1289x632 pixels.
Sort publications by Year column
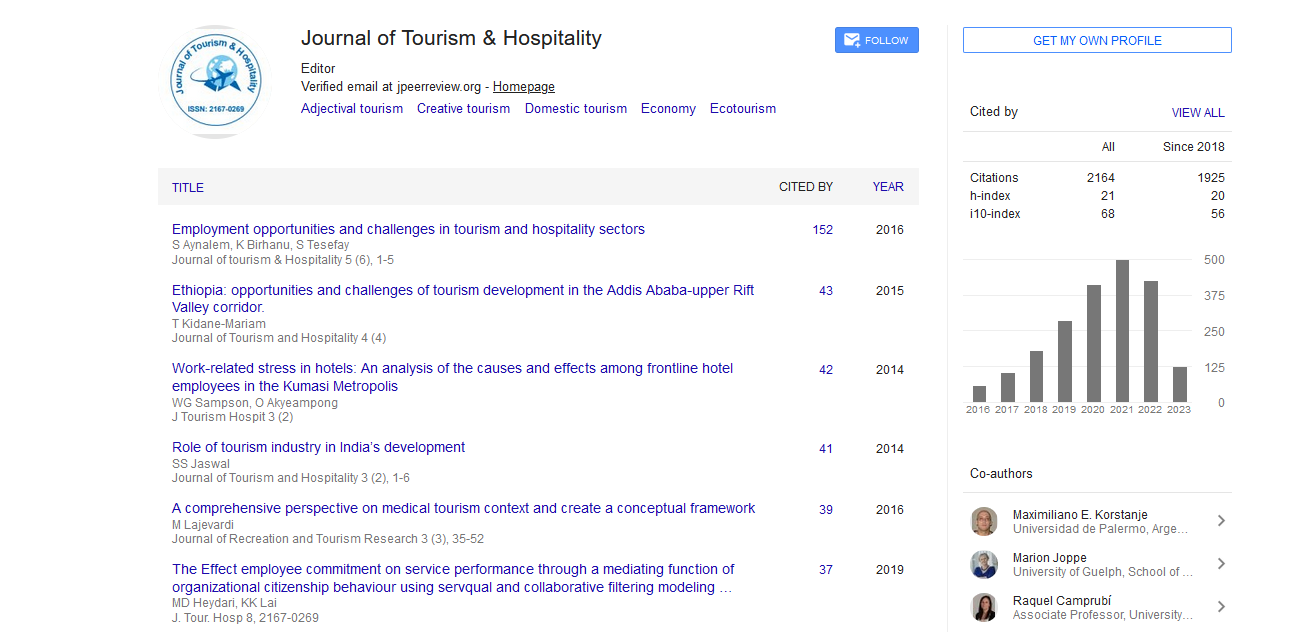click(887, 187)
